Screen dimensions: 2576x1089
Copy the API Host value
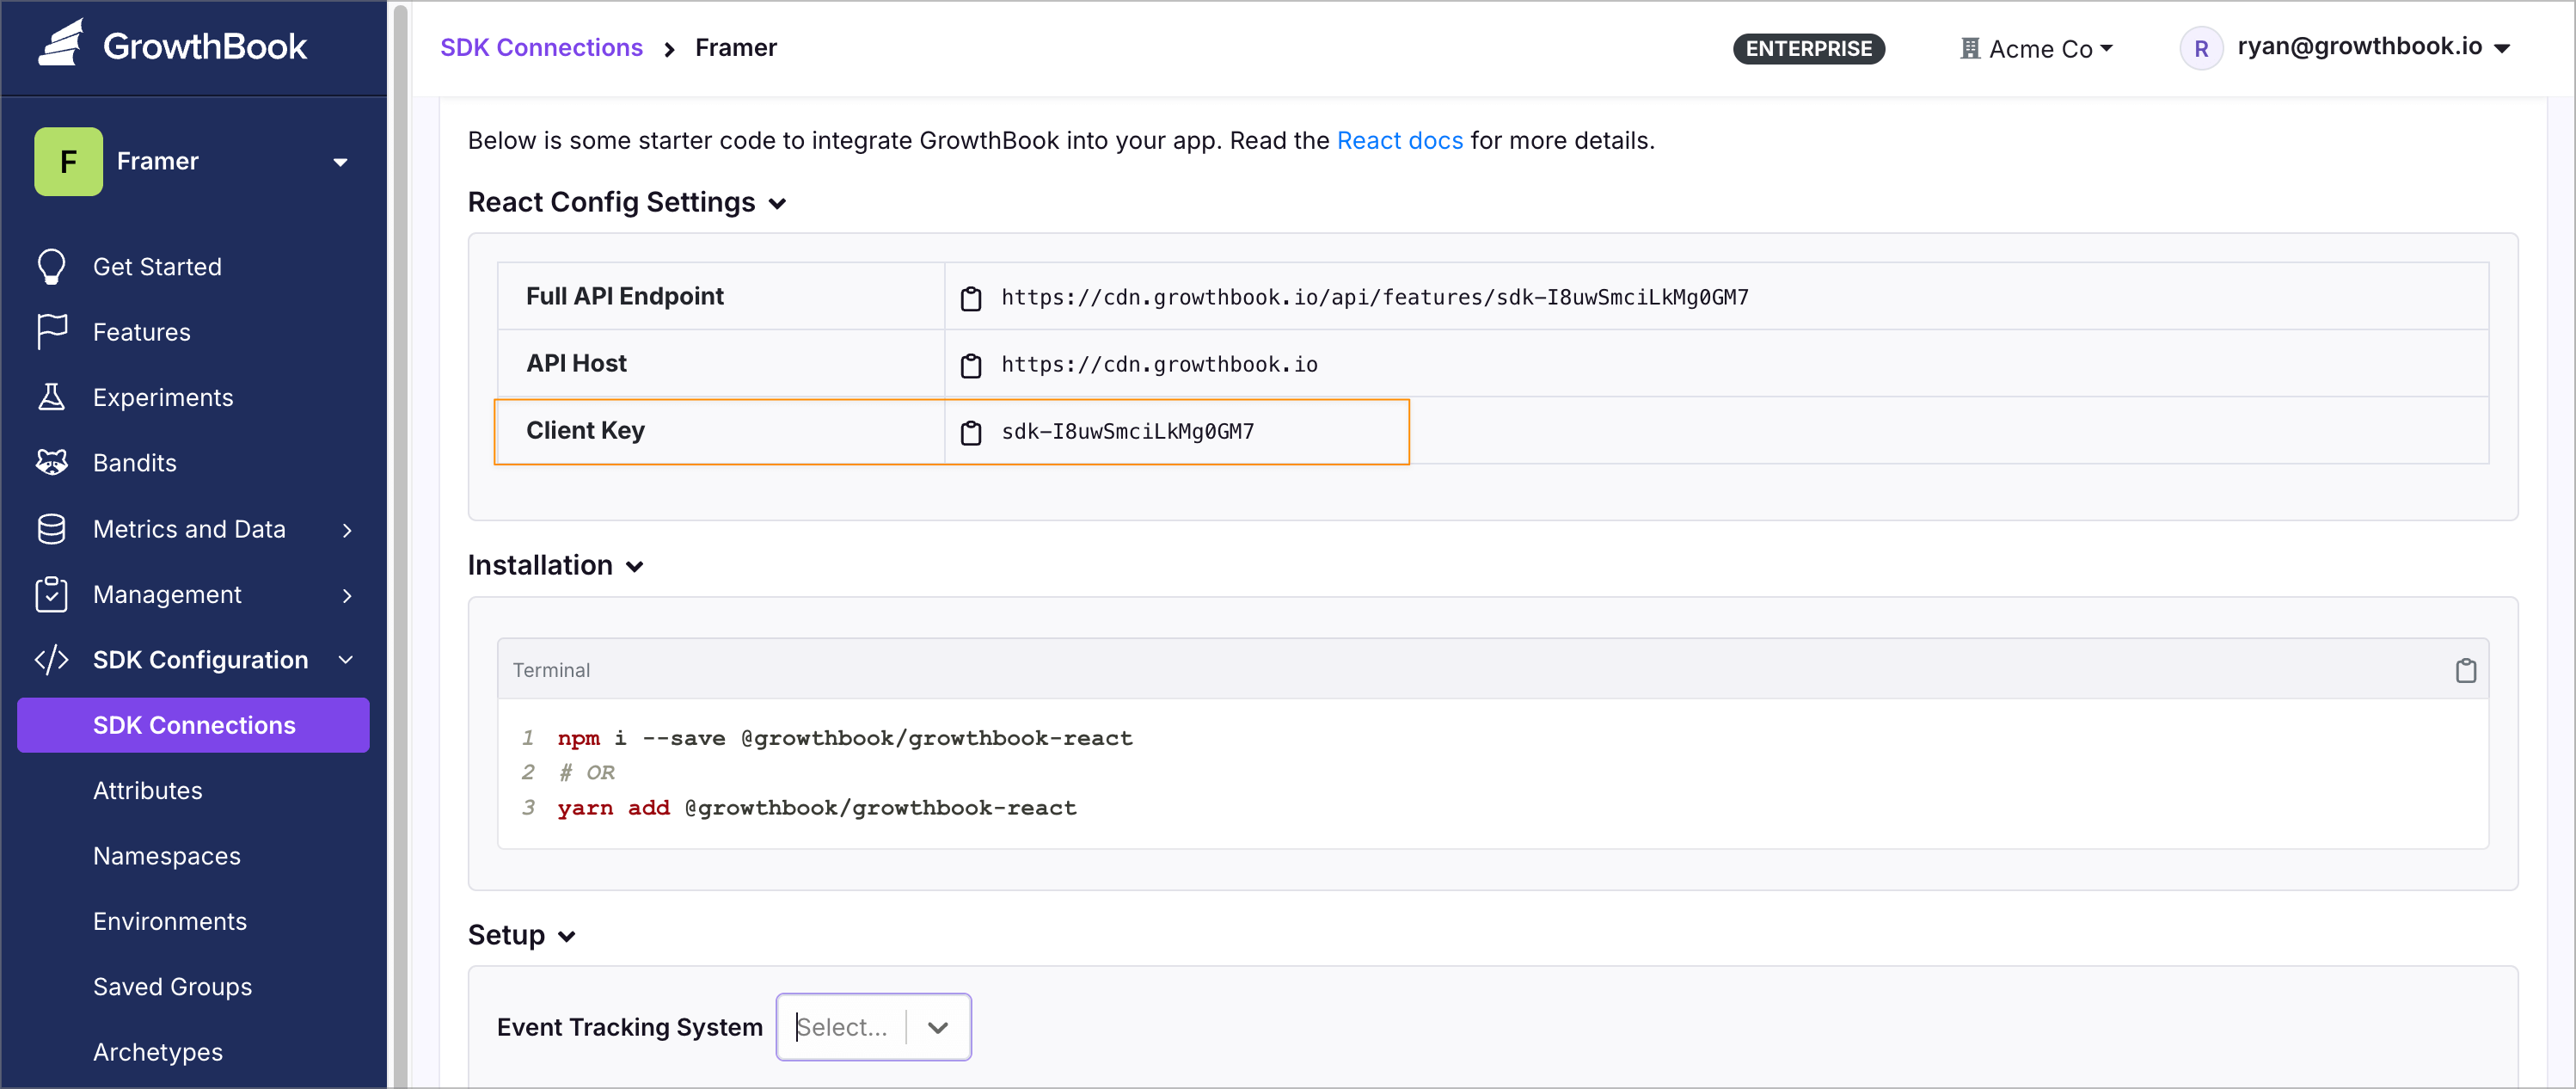[x=971, y=365]
